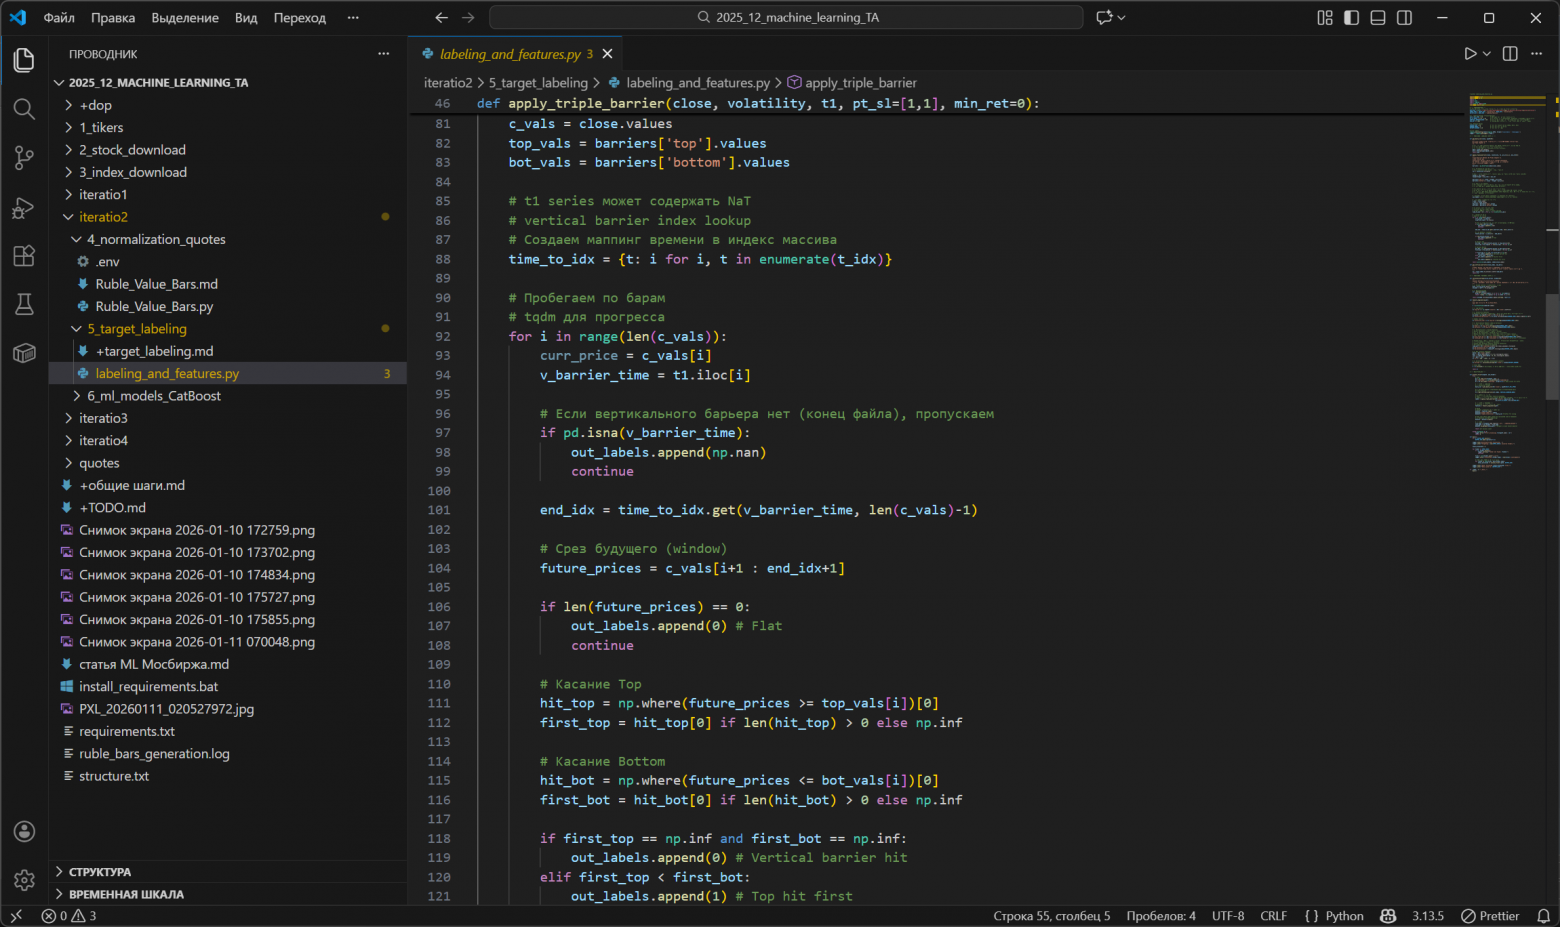The height and width of the screenshot is (927, 1560).
Task: Open the Extensions view
Action: point(24,256)
